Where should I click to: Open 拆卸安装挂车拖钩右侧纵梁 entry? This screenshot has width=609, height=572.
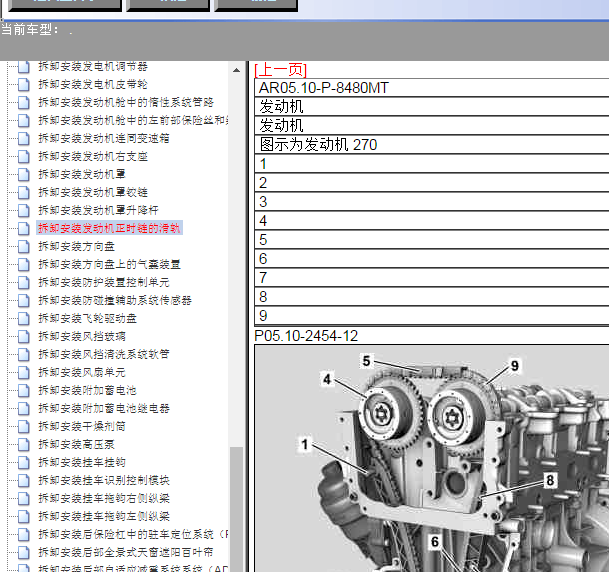(x=104, y=498)
